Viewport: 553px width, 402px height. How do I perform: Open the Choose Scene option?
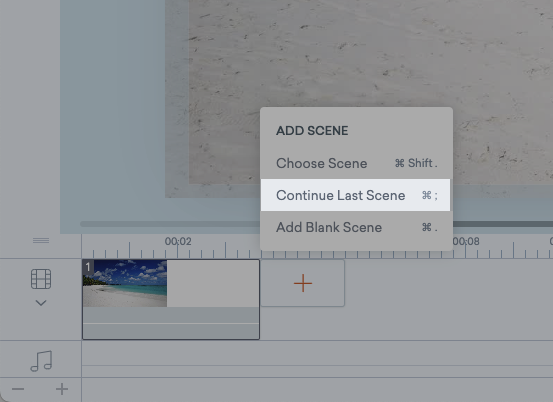[356, 163]
